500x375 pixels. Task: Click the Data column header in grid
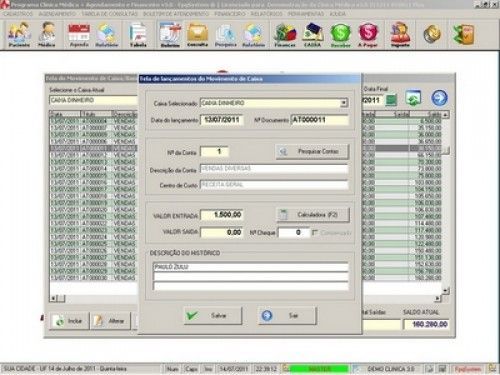[x=65, y=114]
